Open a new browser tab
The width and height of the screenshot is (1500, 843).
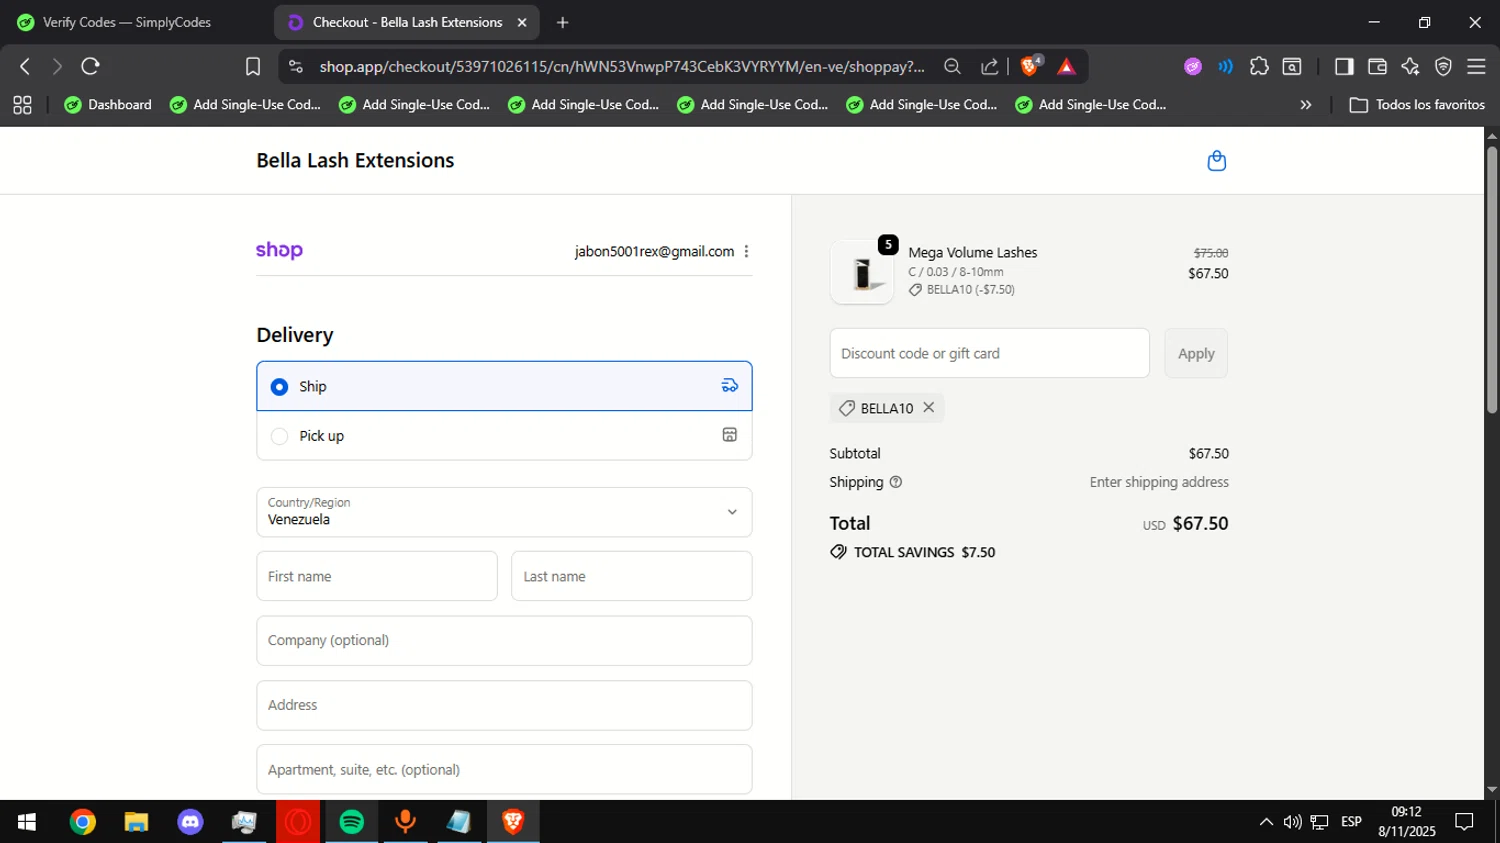point(563,22)
